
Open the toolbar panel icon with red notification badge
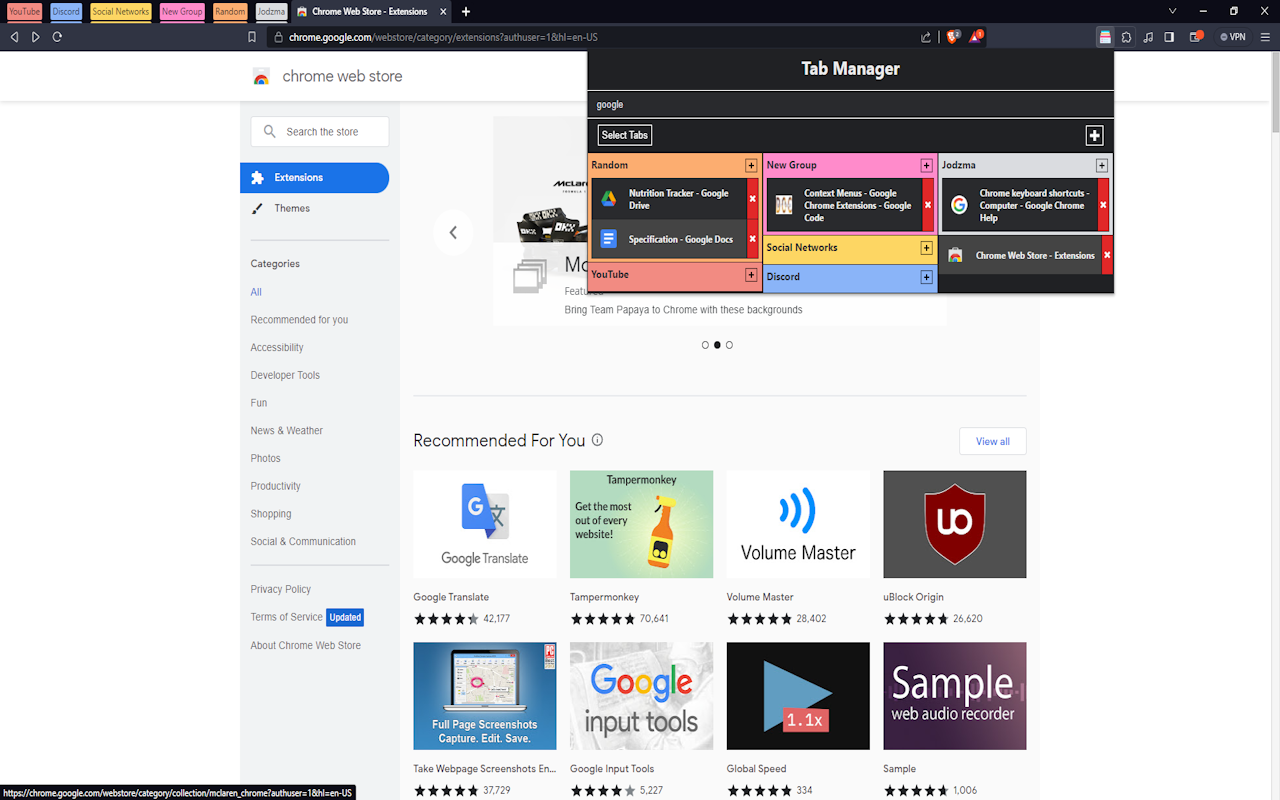(1196, 36)
